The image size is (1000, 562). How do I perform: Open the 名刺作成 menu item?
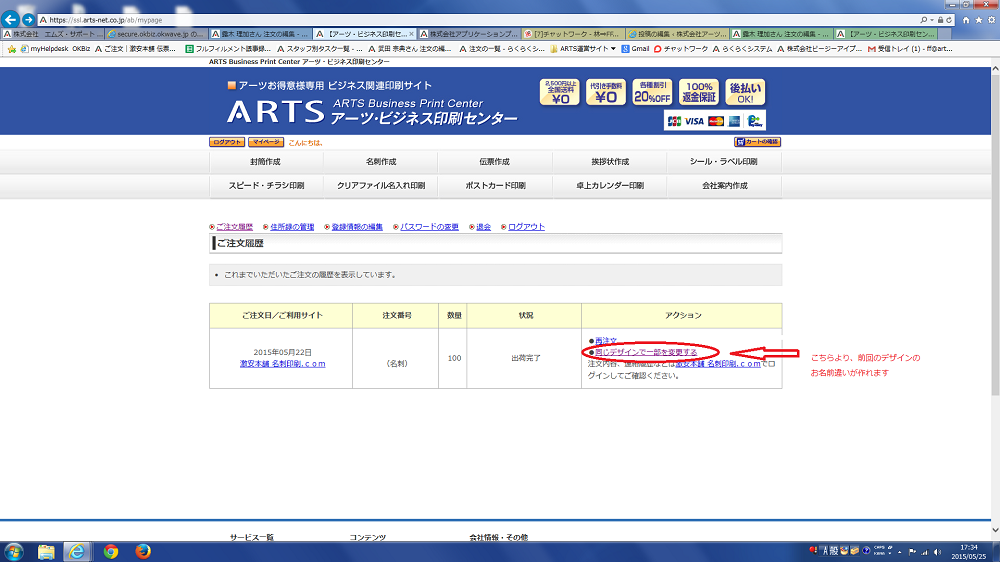click(x=381, y=162)
